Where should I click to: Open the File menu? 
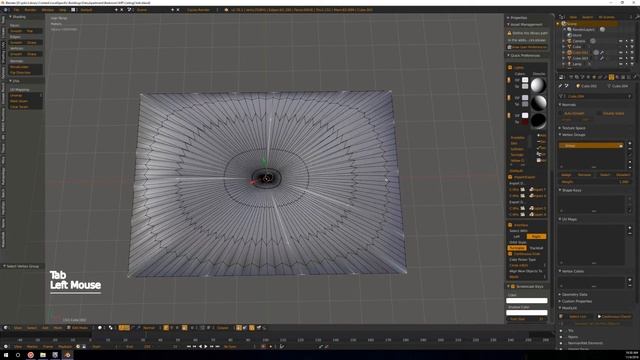(17, 9)
